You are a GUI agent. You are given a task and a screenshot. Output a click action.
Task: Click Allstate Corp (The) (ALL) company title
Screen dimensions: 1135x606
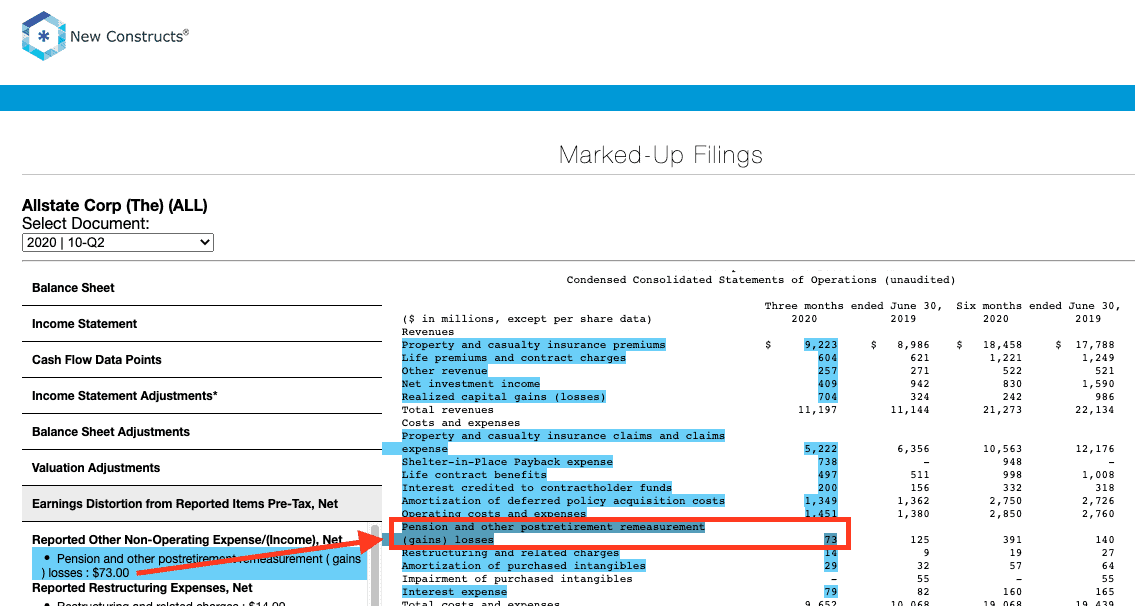click(x=115, y=206)
